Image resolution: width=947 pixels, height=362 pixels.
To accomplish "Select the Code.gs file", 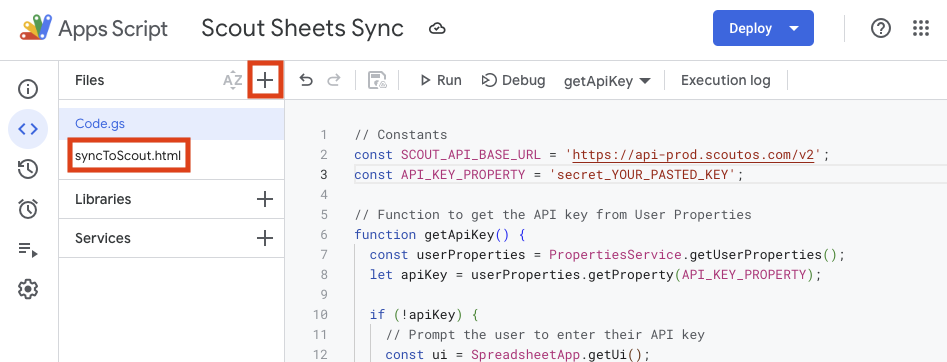I will pyautogui.click(x=172, y=124).
